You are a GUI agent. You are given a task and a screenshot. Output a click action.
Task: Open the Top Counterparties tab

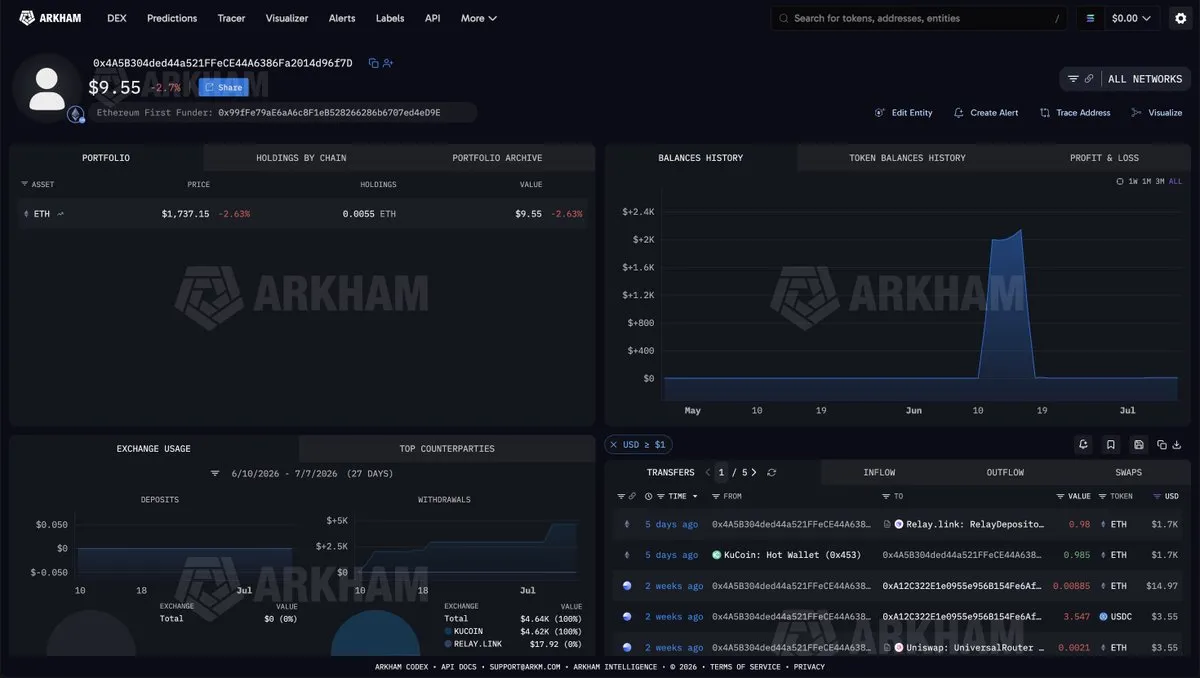click(447, 449)
